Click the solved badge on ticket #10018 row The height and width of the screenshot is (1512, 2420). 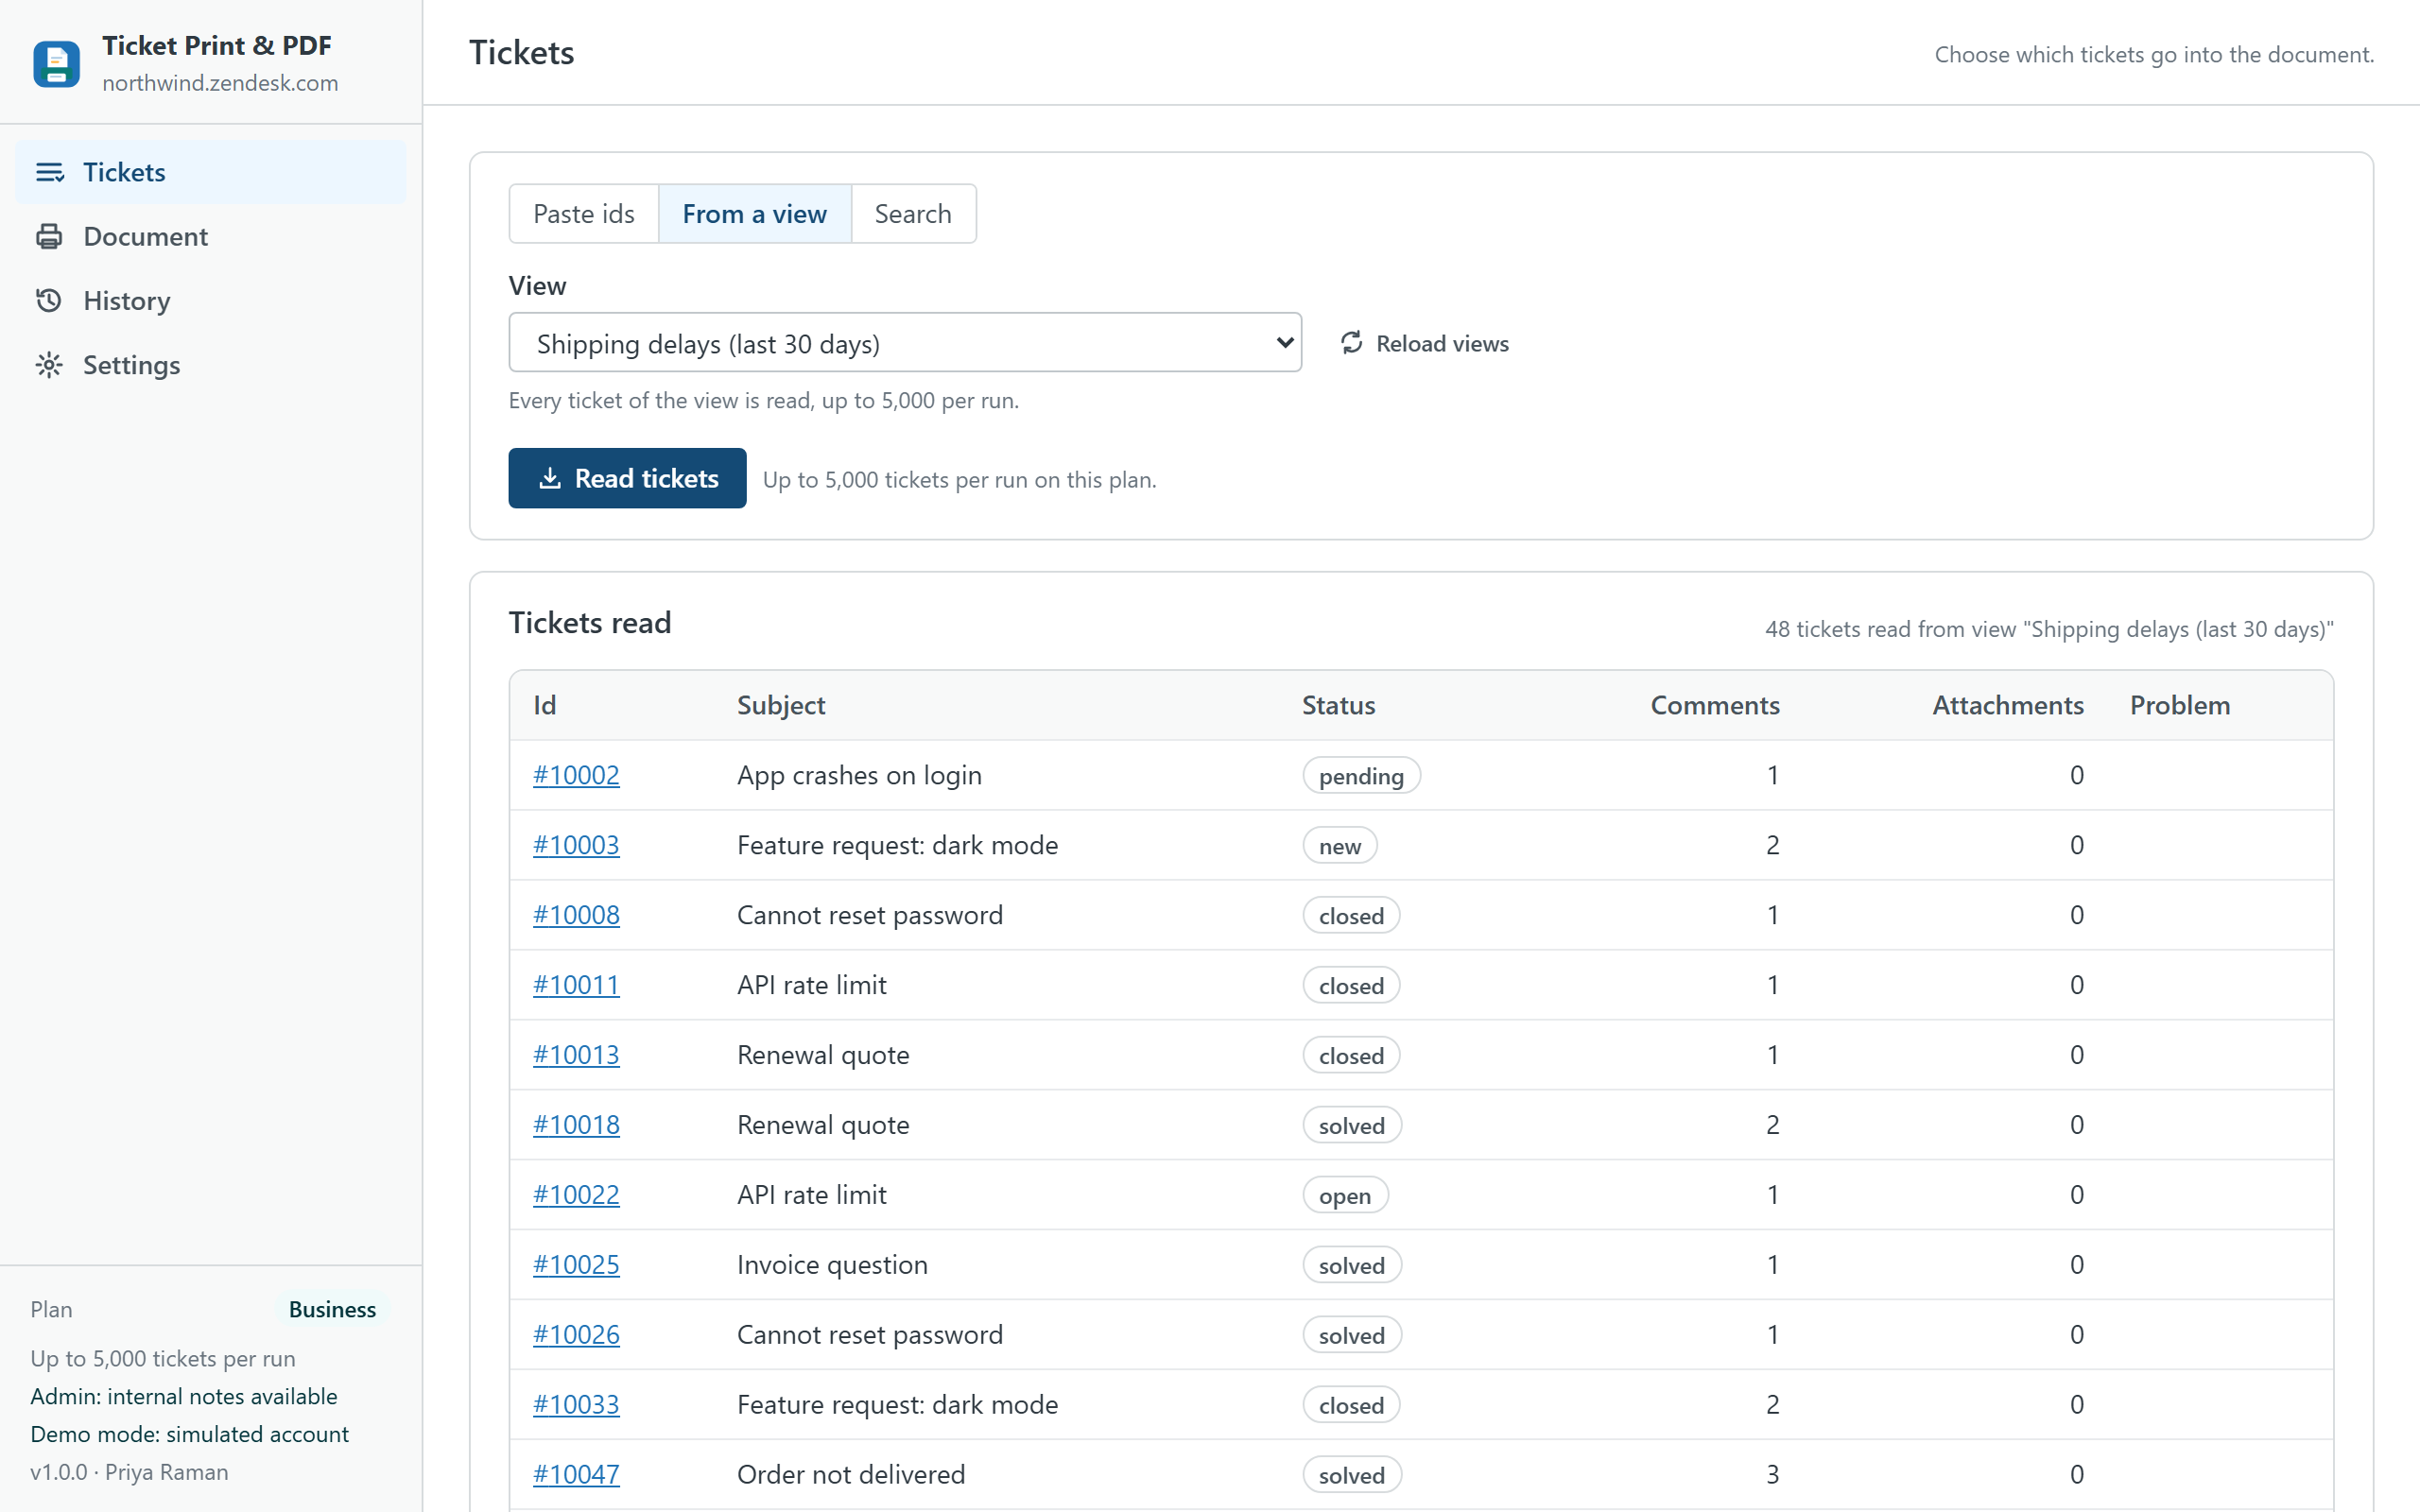point(1351,1125)
